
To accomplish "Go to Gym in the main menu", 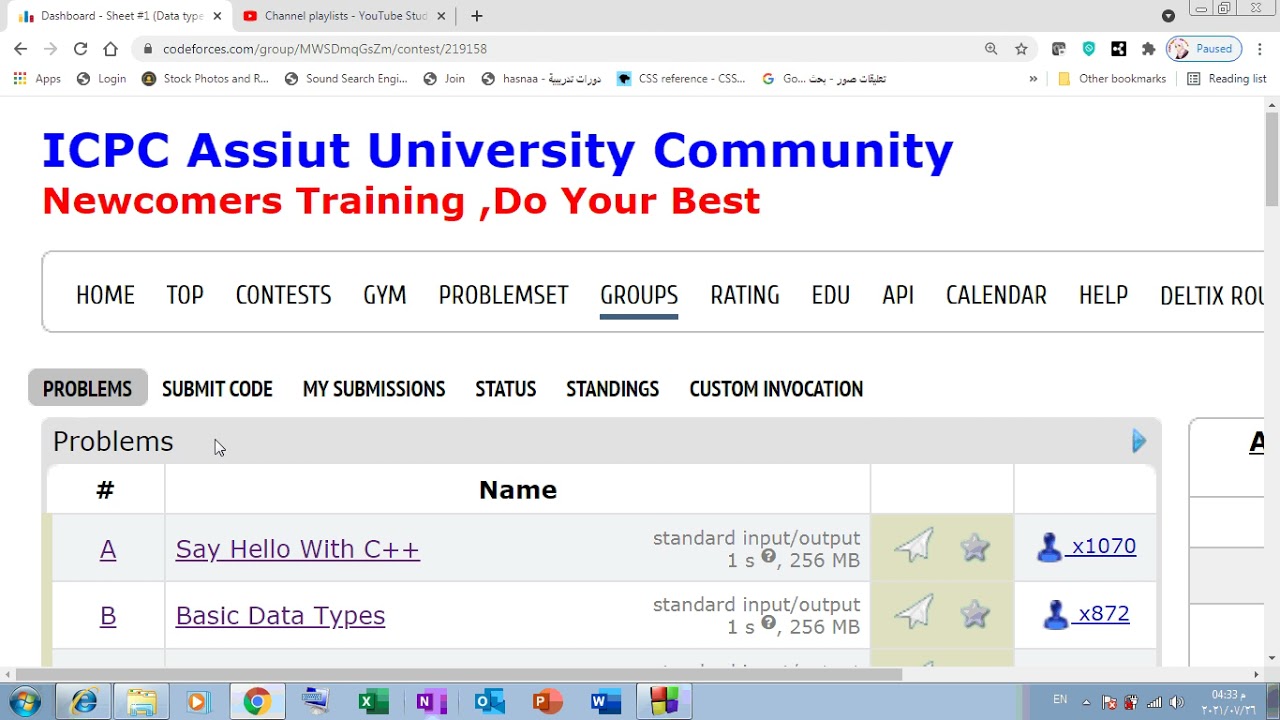I will click(385, 295).
